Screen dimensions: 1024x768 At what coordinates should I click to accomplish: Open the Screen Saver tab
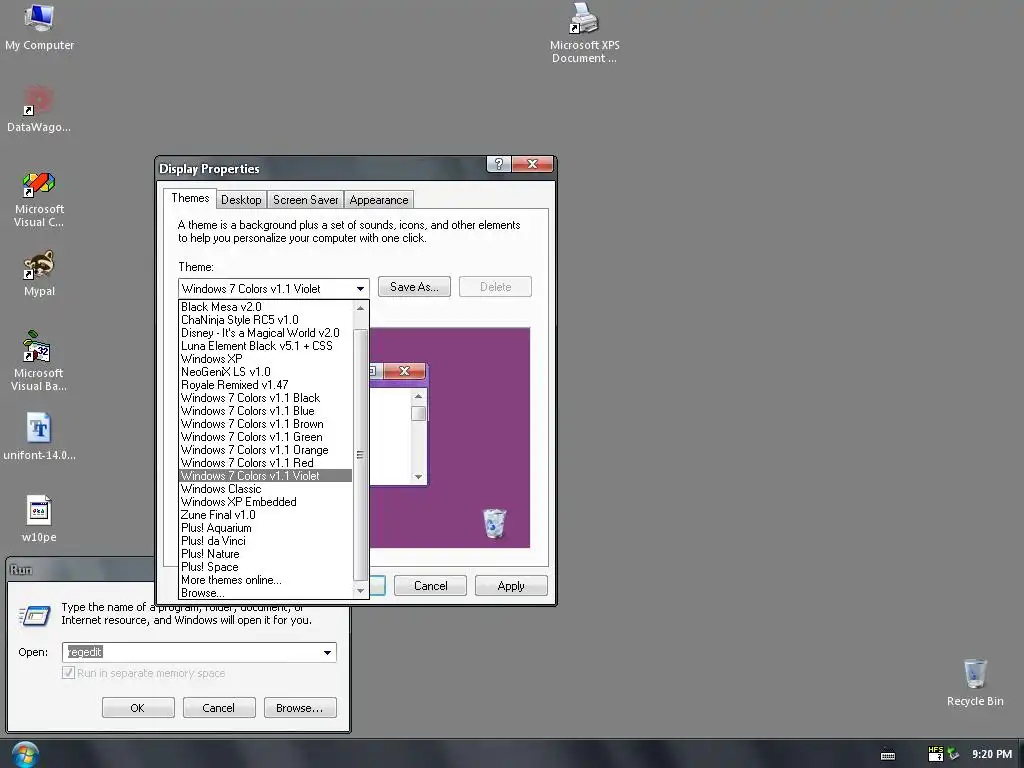pyautogui.click(x=305, y=200)
